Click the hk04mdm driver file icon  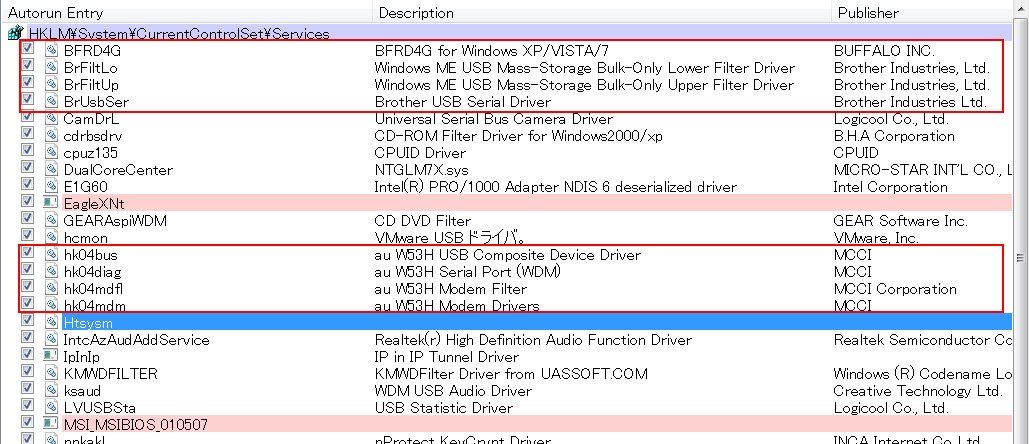click(x=51, y=306)
